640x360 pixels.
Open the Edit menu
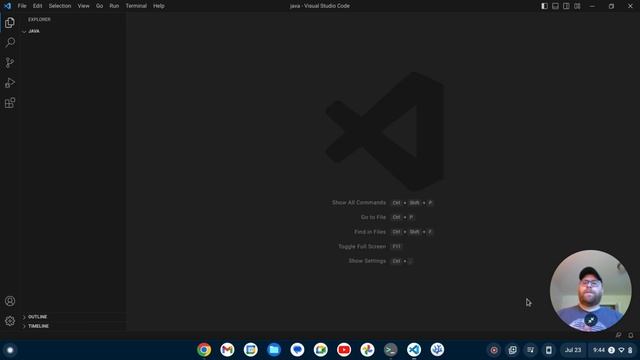click(x=38, y=6)
